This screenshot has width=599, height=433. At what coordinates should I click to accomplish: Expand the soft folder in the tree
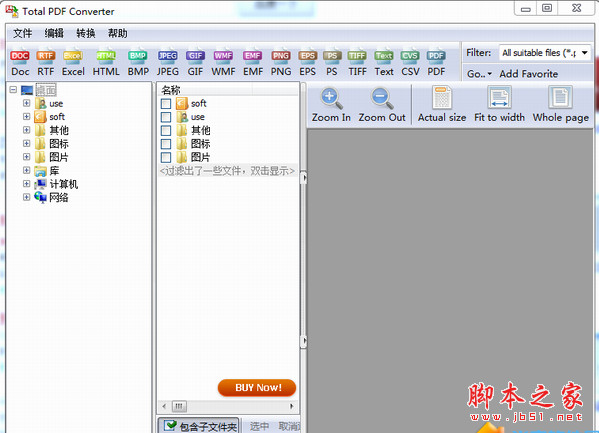[x=26, y=117]
